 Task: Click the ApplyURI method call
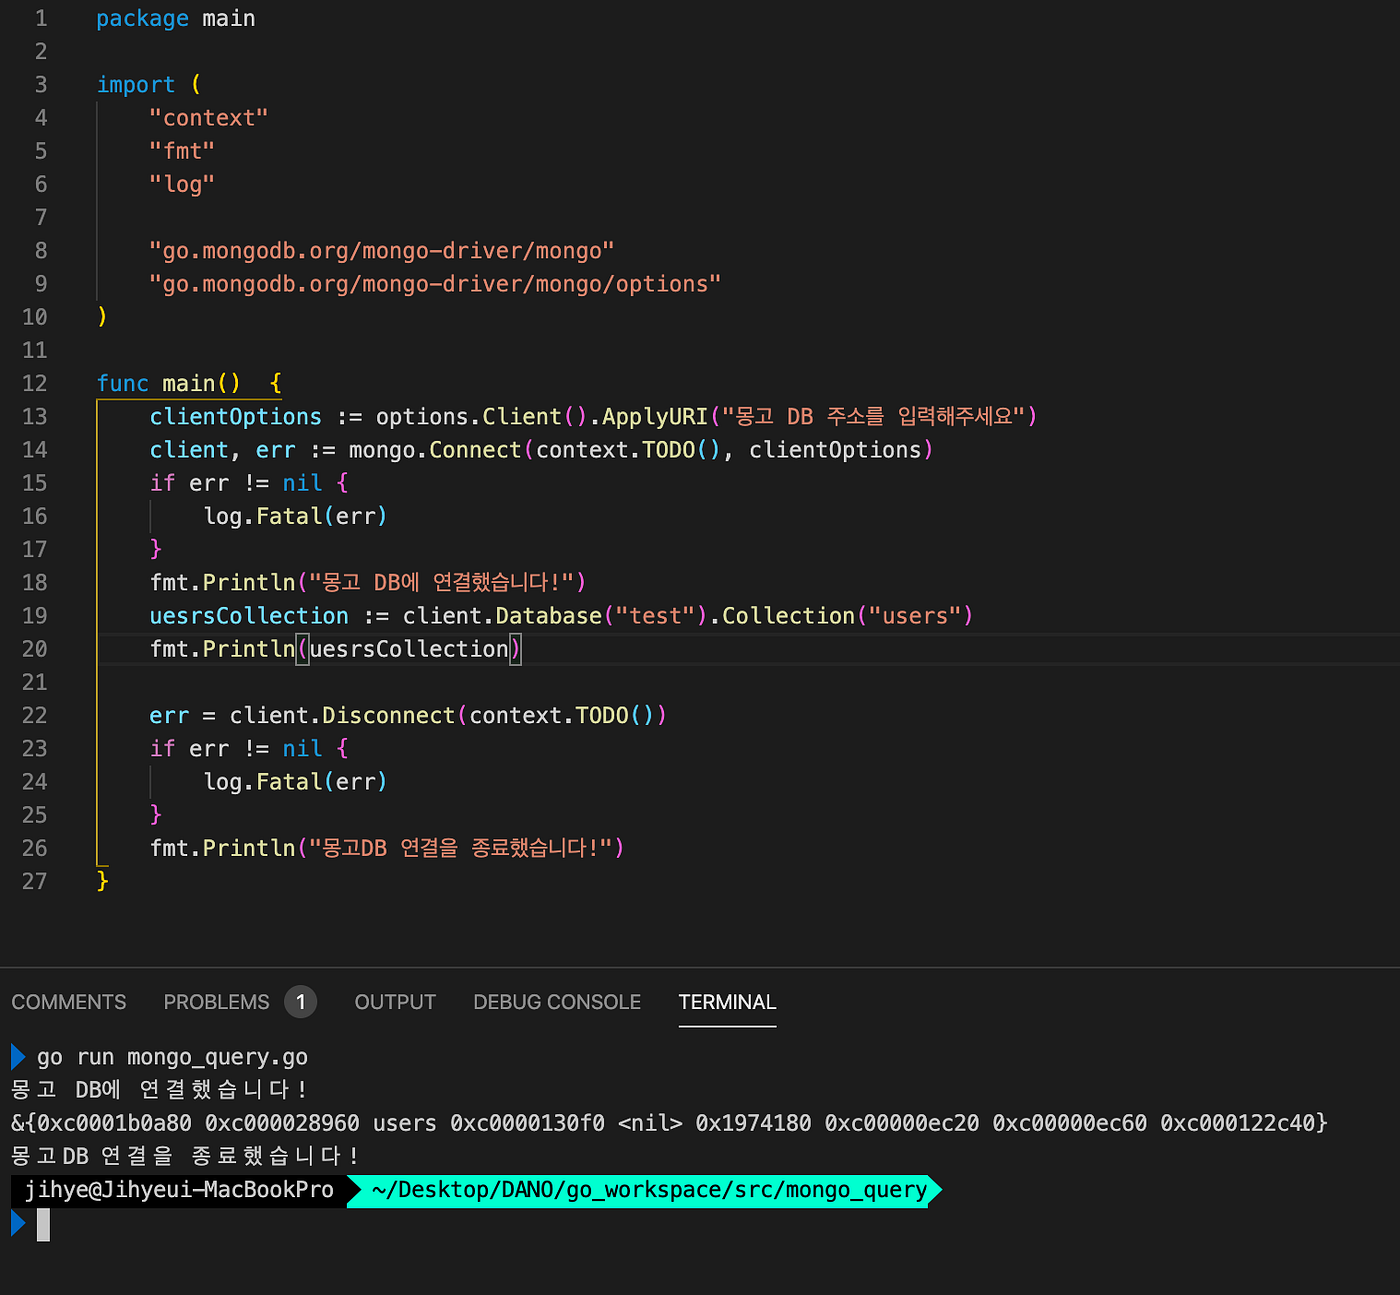(x=655, y=416)
